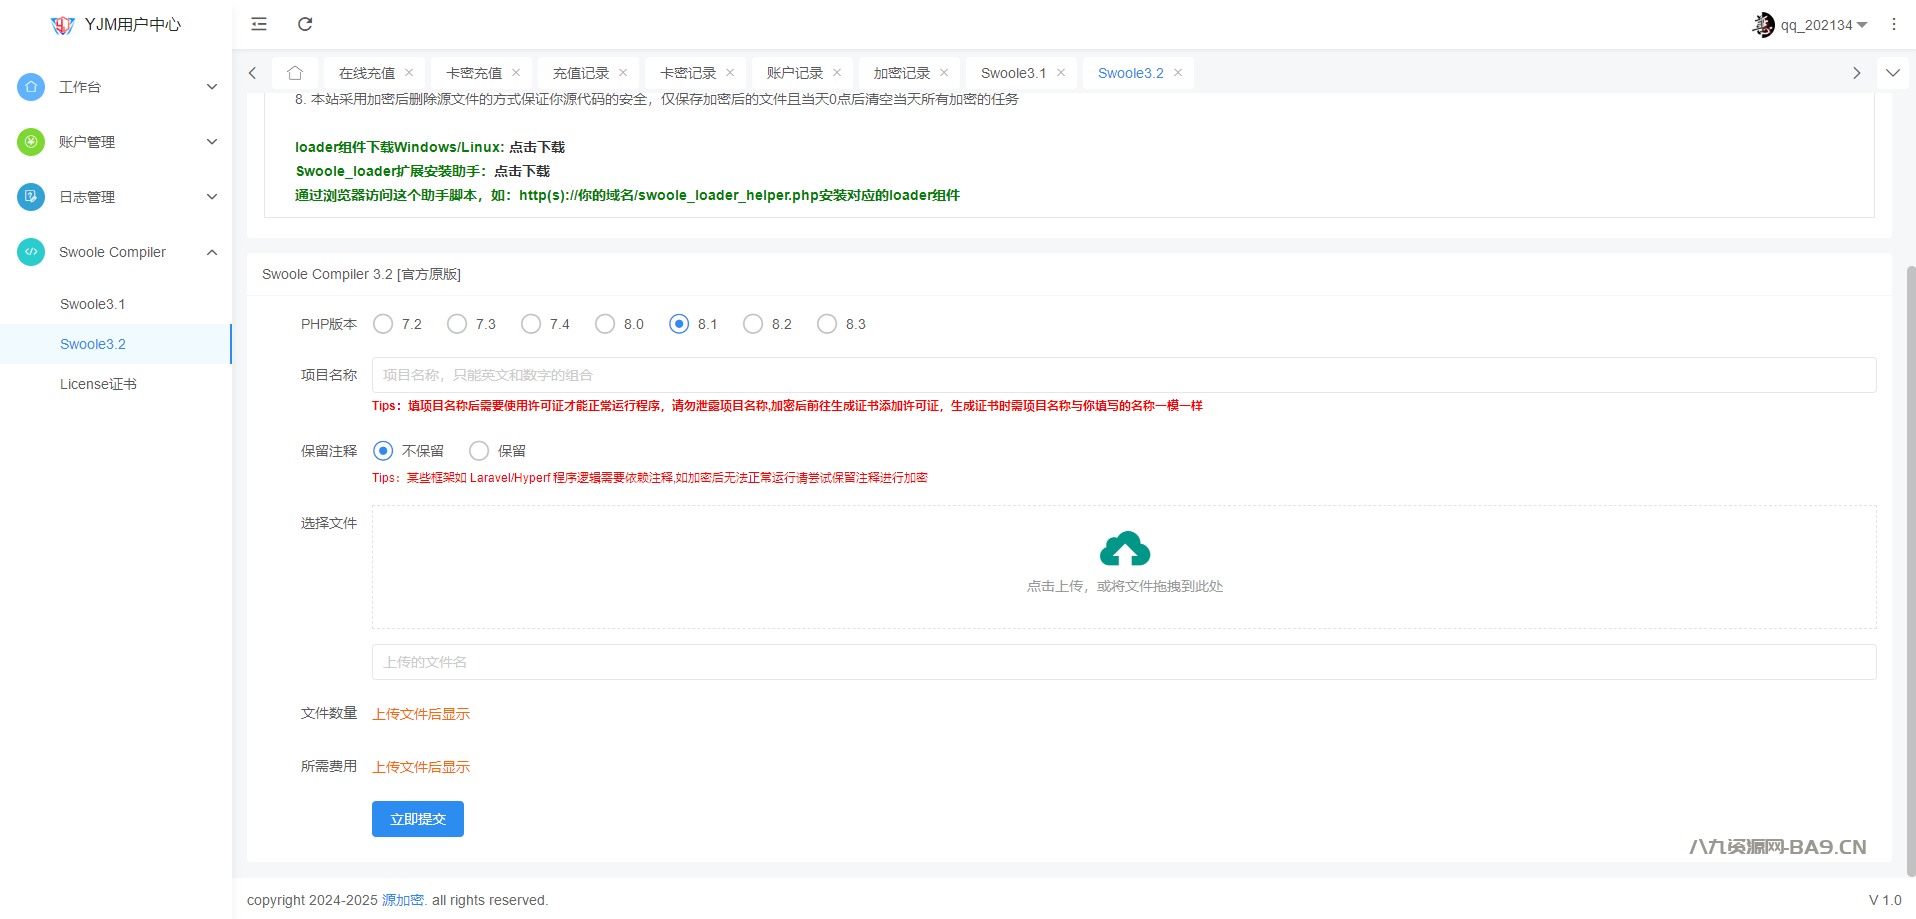The height and width of the screenshot is (919, 1916).
Task: Click the cloud upload icon
Action: pyautogui.click(x=1124, y=549)
